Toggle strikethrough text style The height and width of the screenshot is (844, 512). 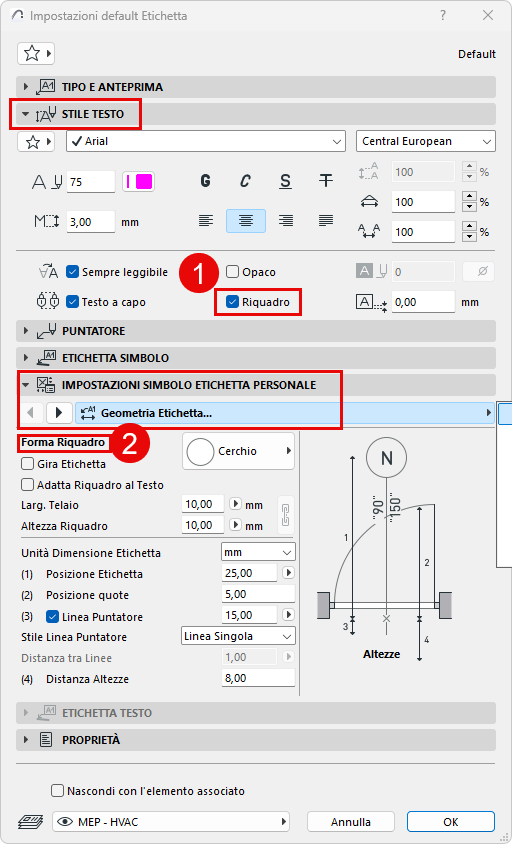point(325,181)
